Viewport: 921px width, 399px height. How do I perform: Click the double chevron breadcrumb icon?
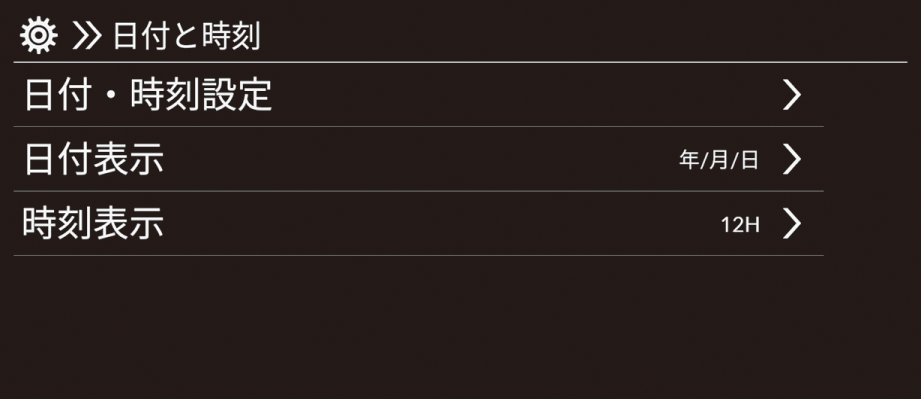[87, 38]
